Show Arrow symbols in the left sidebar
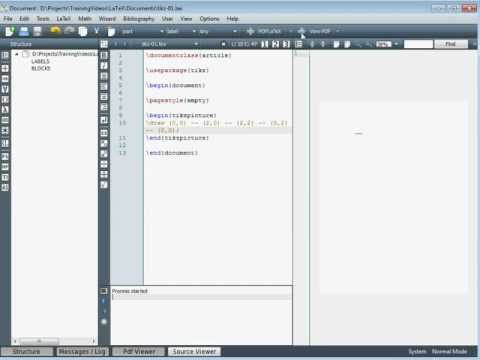 [5, 79]
